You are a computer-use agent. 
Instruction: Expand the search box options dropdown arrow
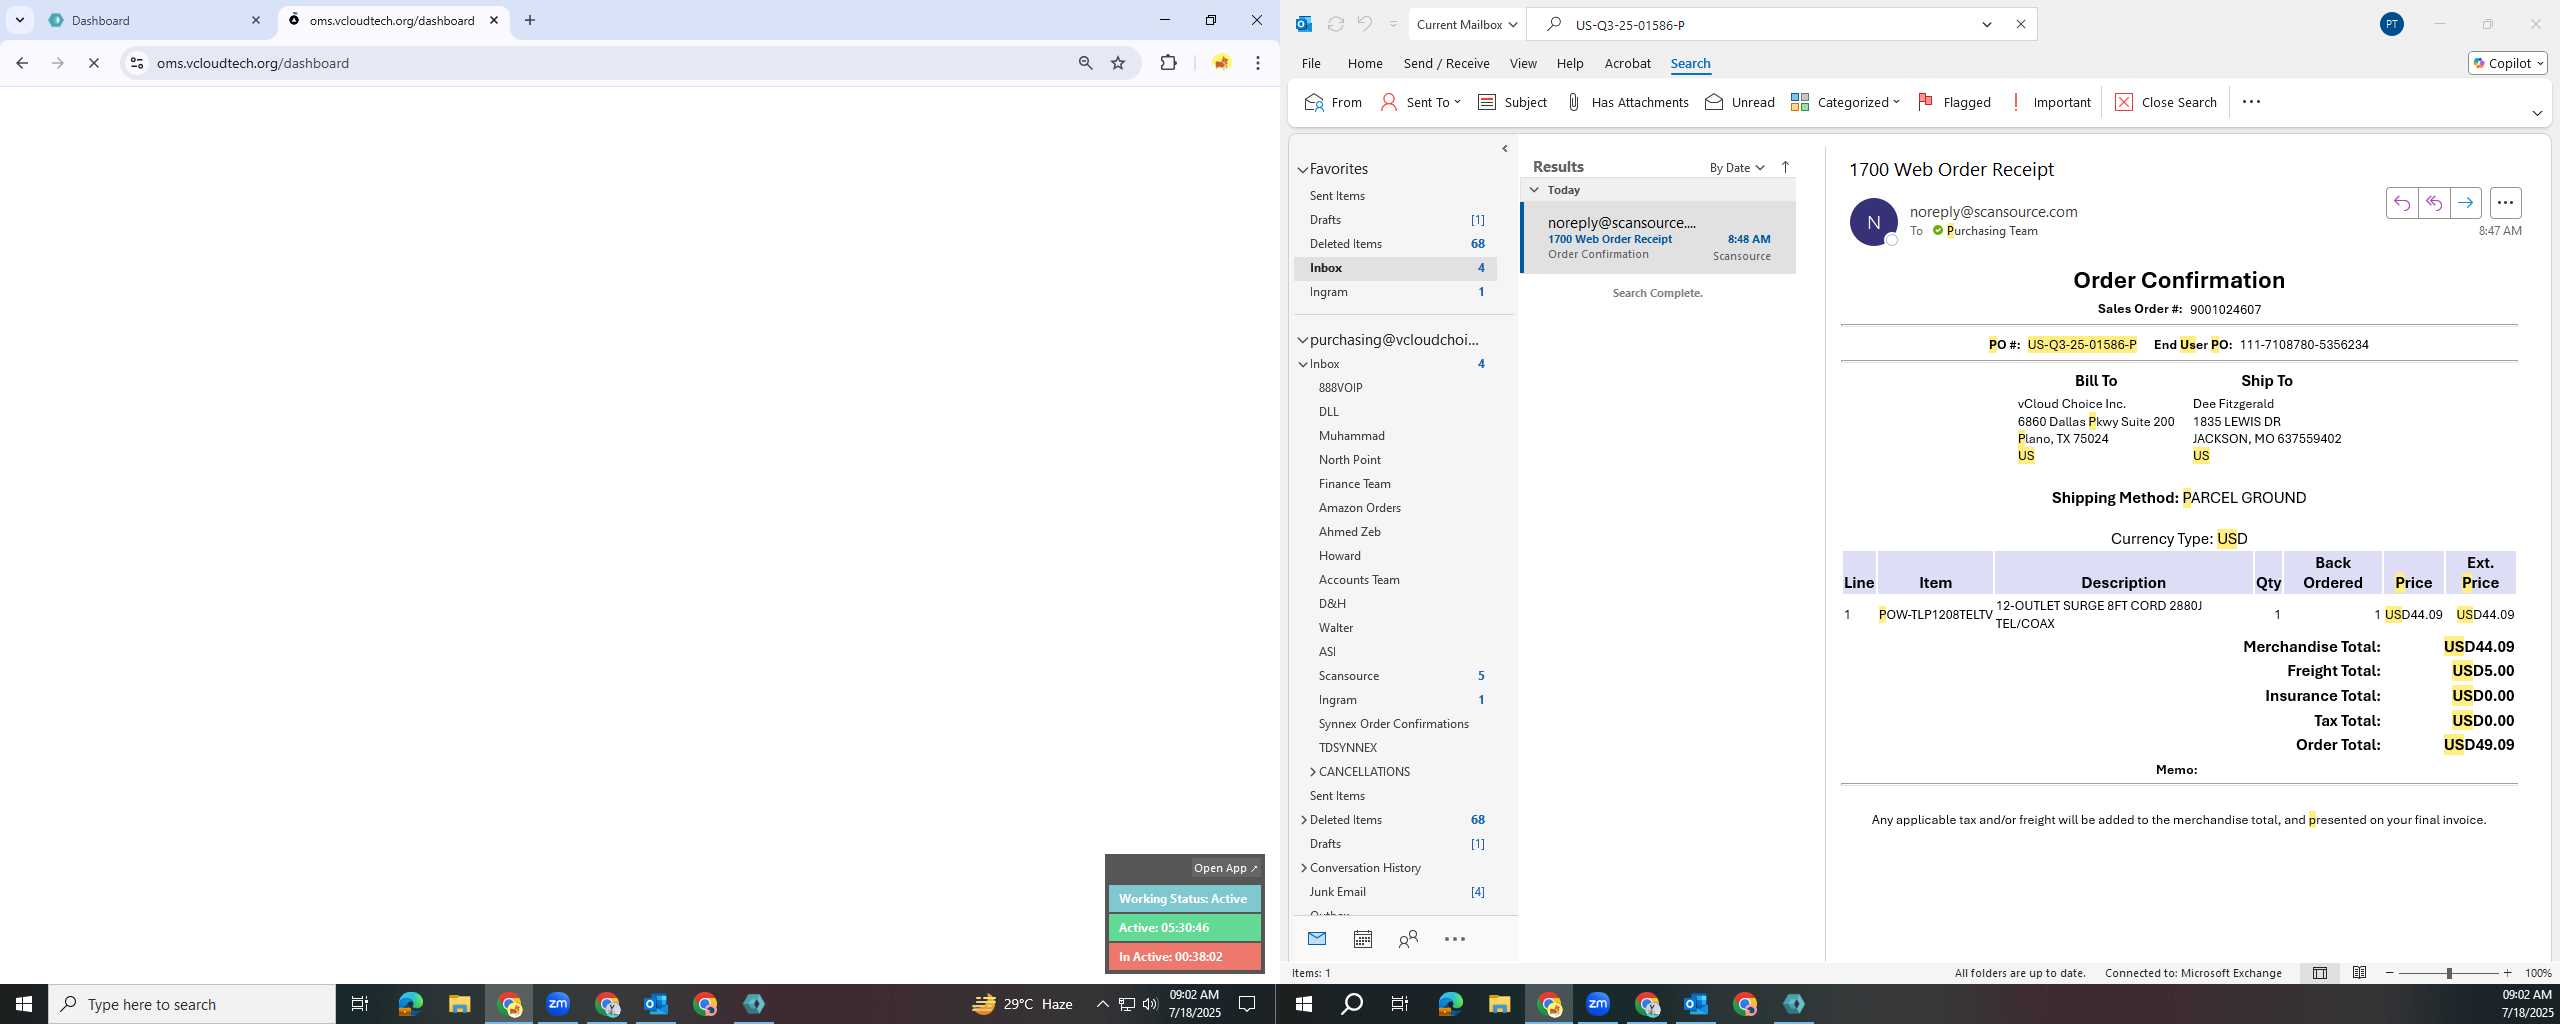(x=1987, y=24)
